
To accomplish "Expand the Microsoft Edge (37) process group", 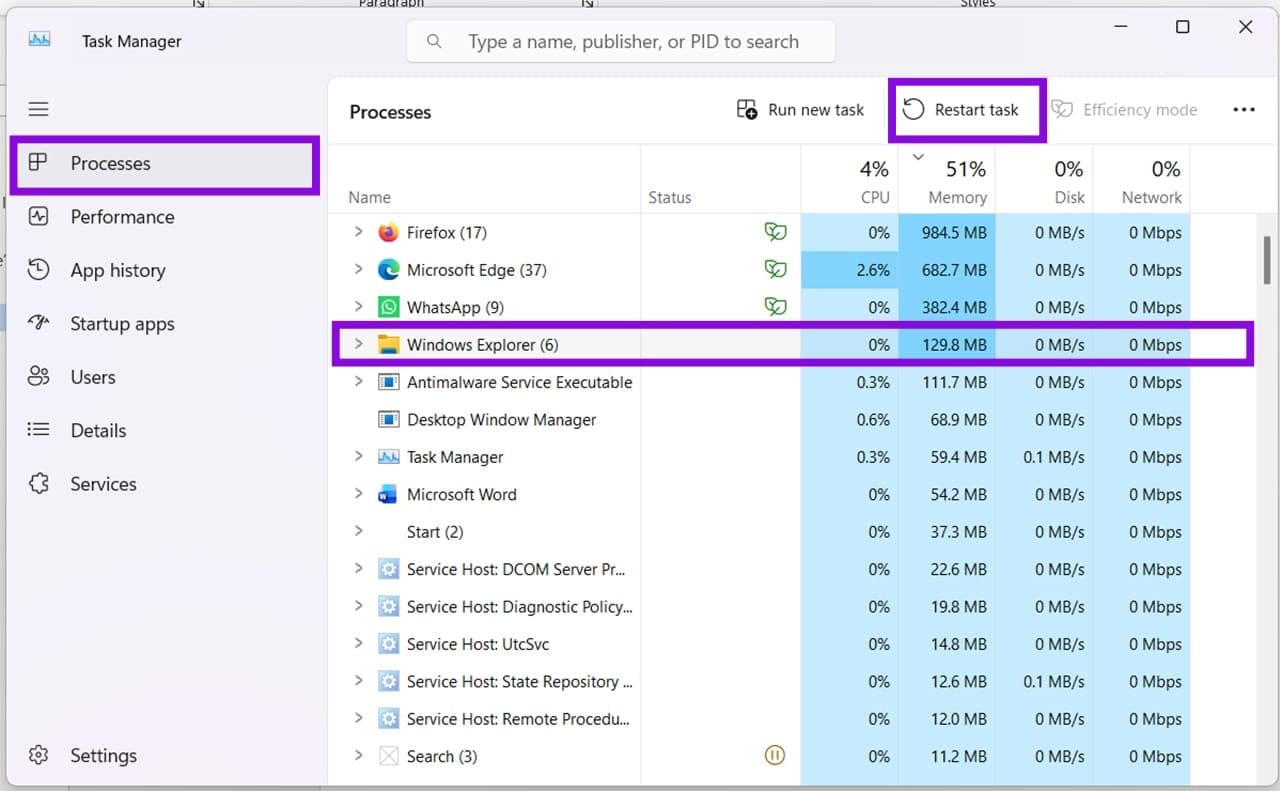I will [x=359, y=270].
